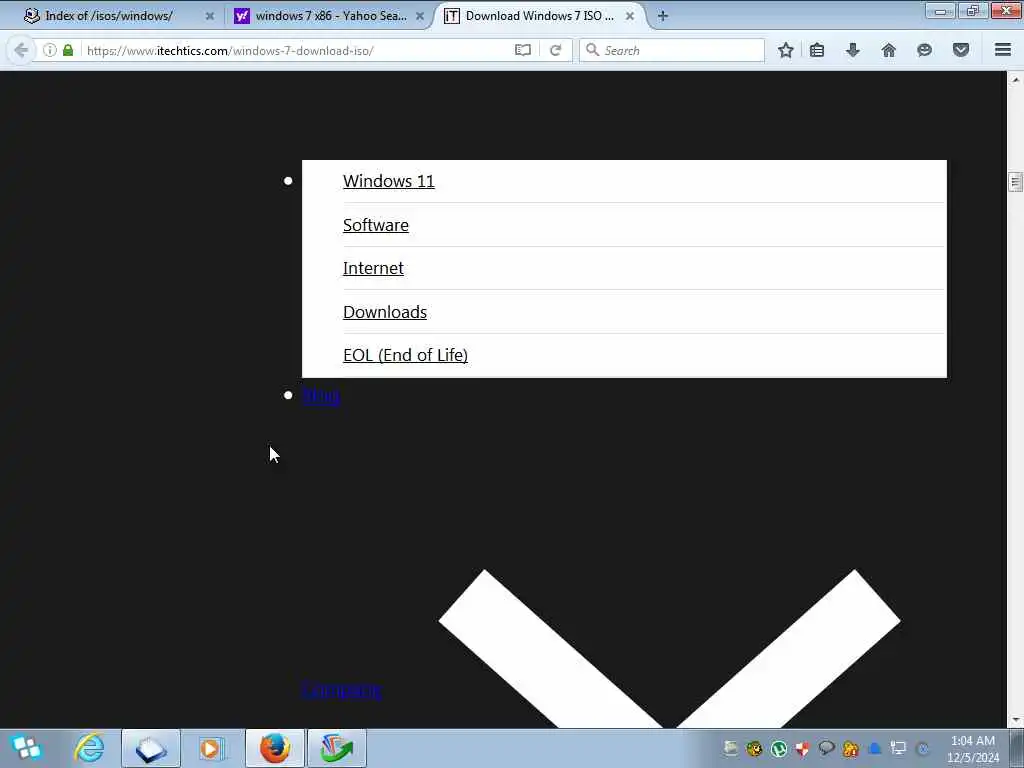
Task: Click the network tray icon
Action: pyautogui.click(x=899, y=748)
